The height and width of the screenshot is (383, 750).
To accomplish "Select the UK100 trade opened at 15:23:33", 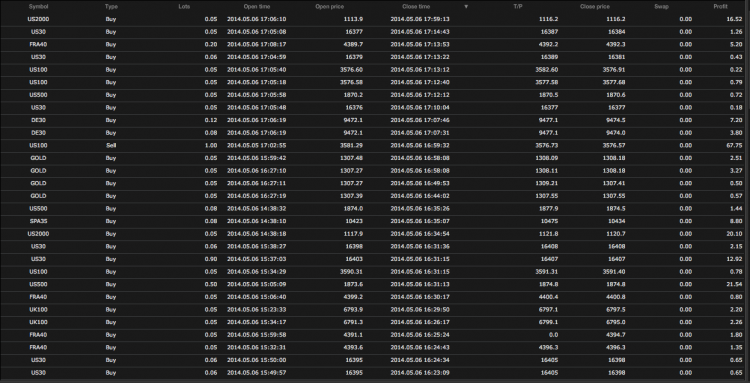I will [375, 309].
